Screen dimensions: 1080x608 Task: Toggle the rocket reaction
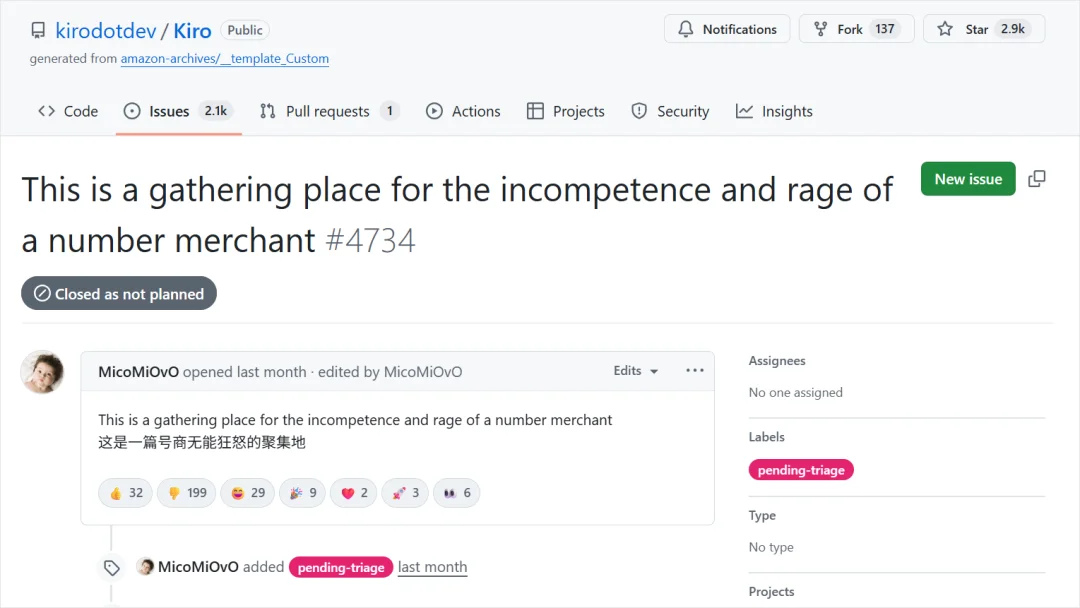(405, 493)
